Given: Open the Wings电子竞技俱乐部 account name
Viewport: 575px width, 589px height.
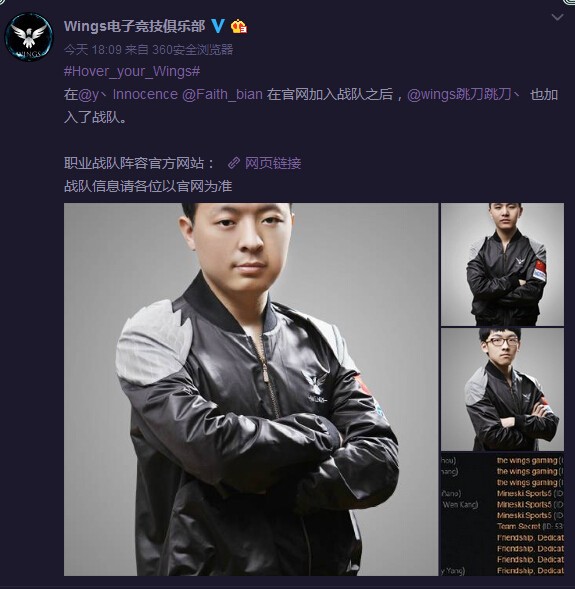Looking at the screenshot, I should 134,26.
